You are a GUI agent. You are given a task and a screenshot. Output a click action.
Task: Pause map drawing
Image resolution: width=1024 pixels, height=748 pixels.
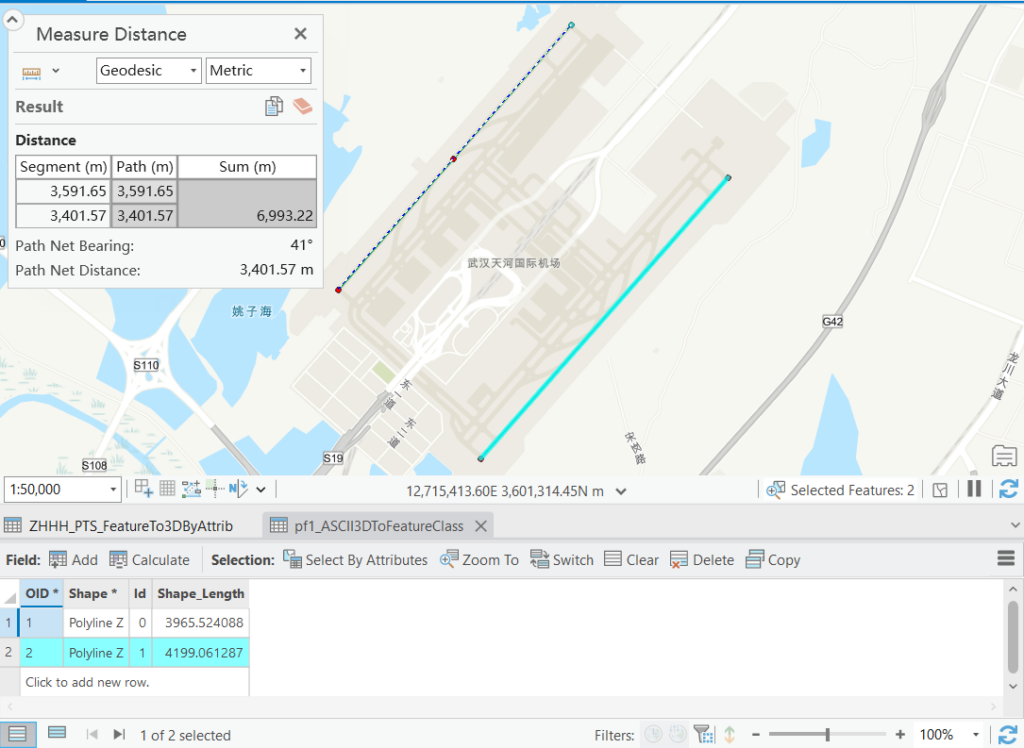(973, 489)
